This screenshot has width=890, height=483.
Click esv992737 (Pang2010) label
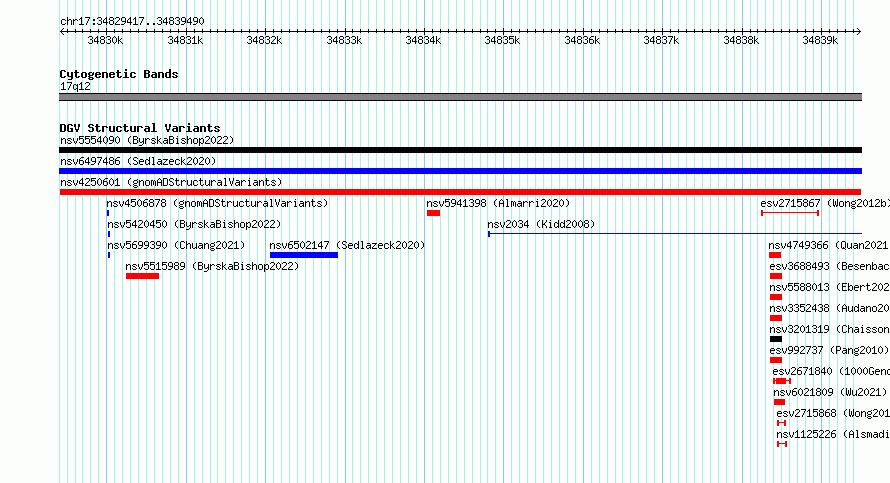[x=829, y=350]
